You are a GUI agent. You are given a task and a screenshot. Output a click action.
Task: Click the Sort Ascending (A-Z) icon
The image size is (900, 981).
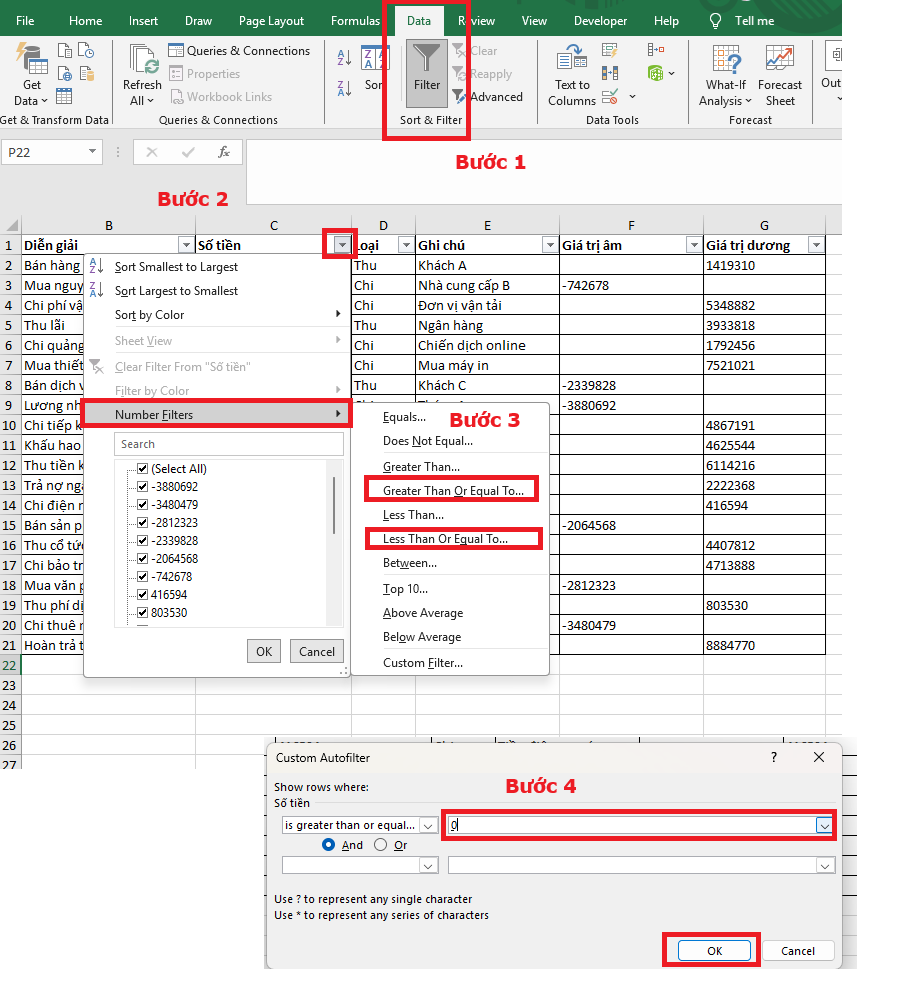tap(343, 58)
